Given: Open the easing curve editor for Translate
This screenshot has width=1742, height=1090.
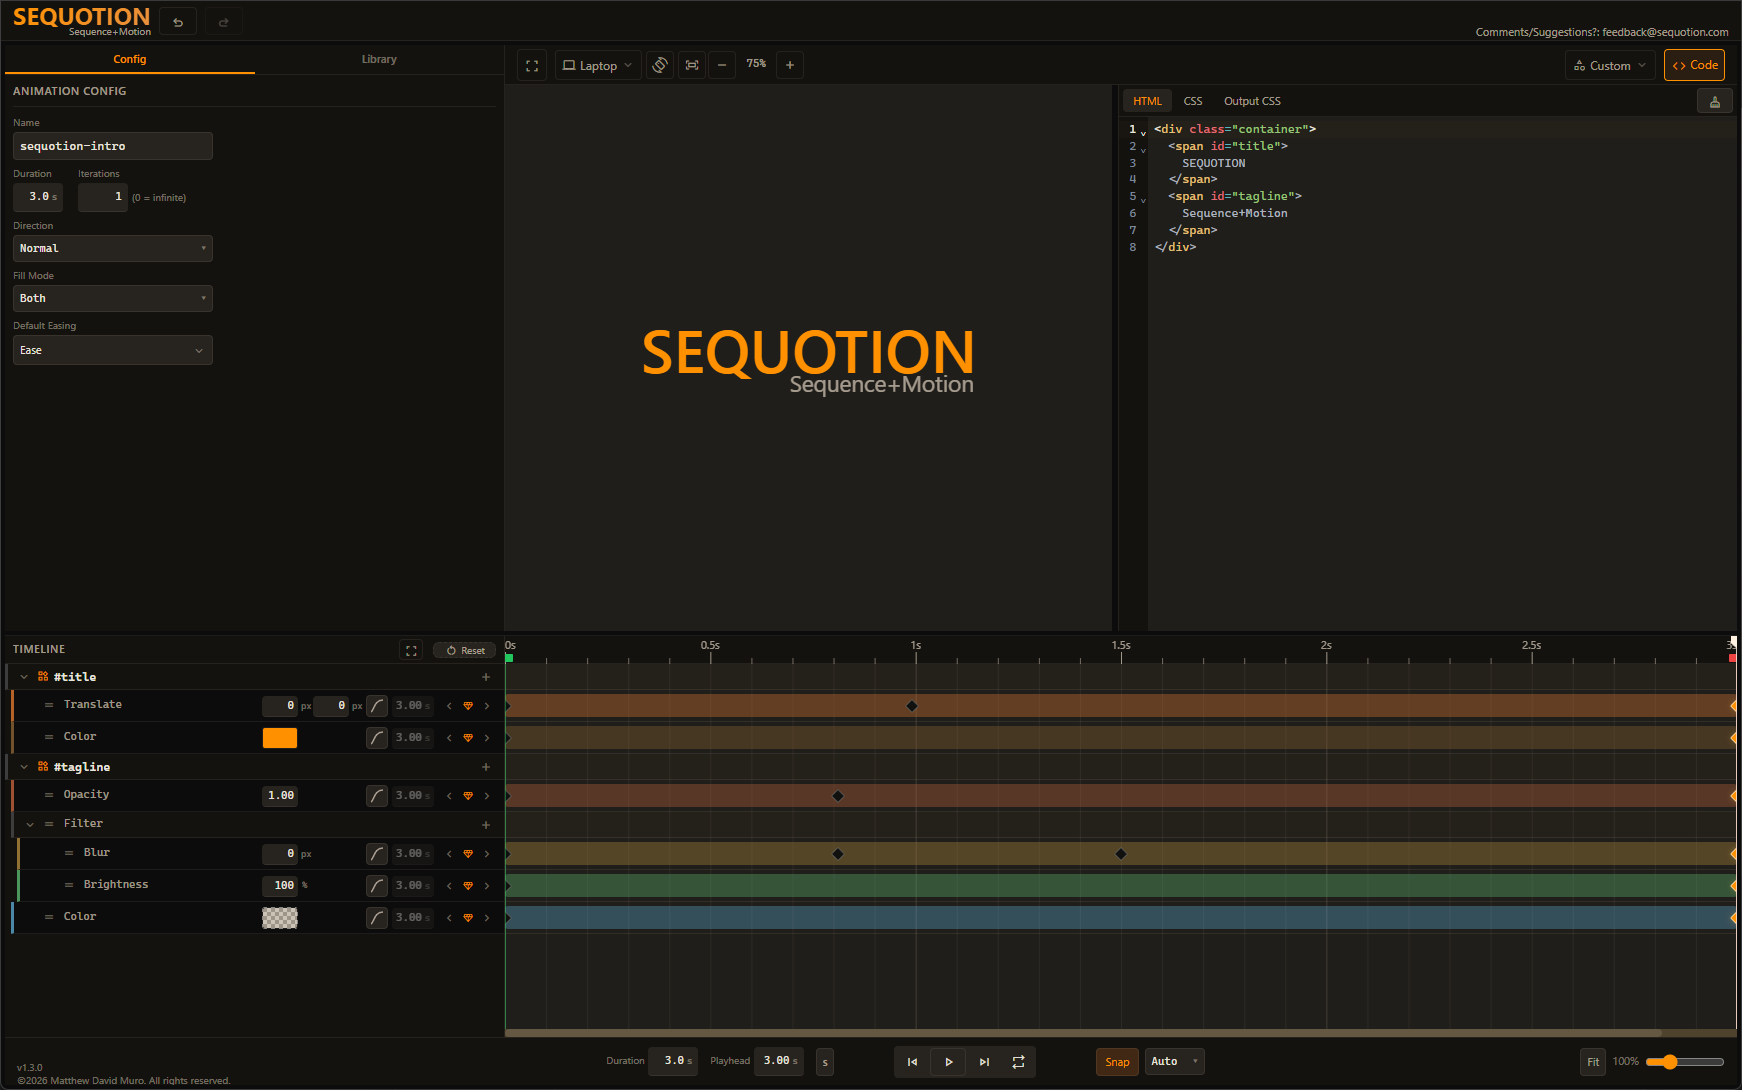Looking at the screenshot, I should tap(377, 705).
